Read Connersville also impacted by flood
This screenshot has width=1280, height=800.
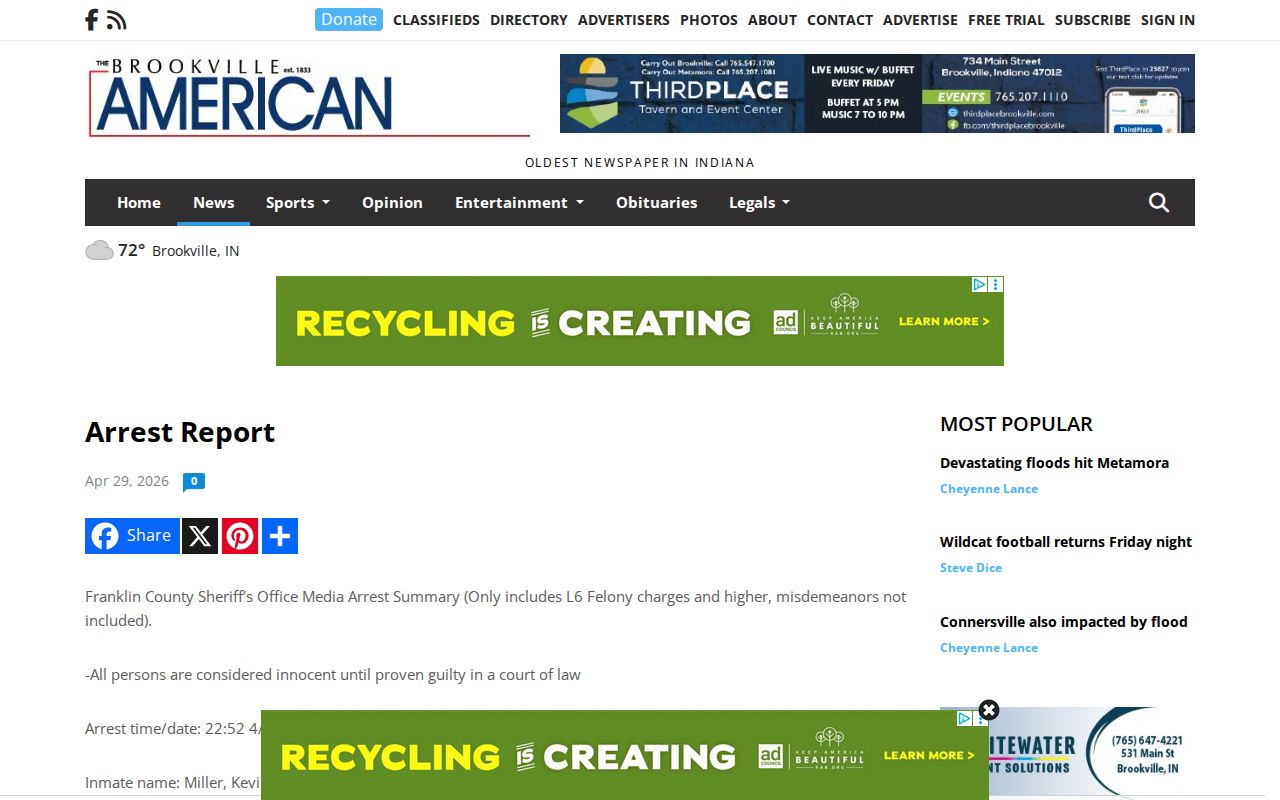click(1064, 622)
